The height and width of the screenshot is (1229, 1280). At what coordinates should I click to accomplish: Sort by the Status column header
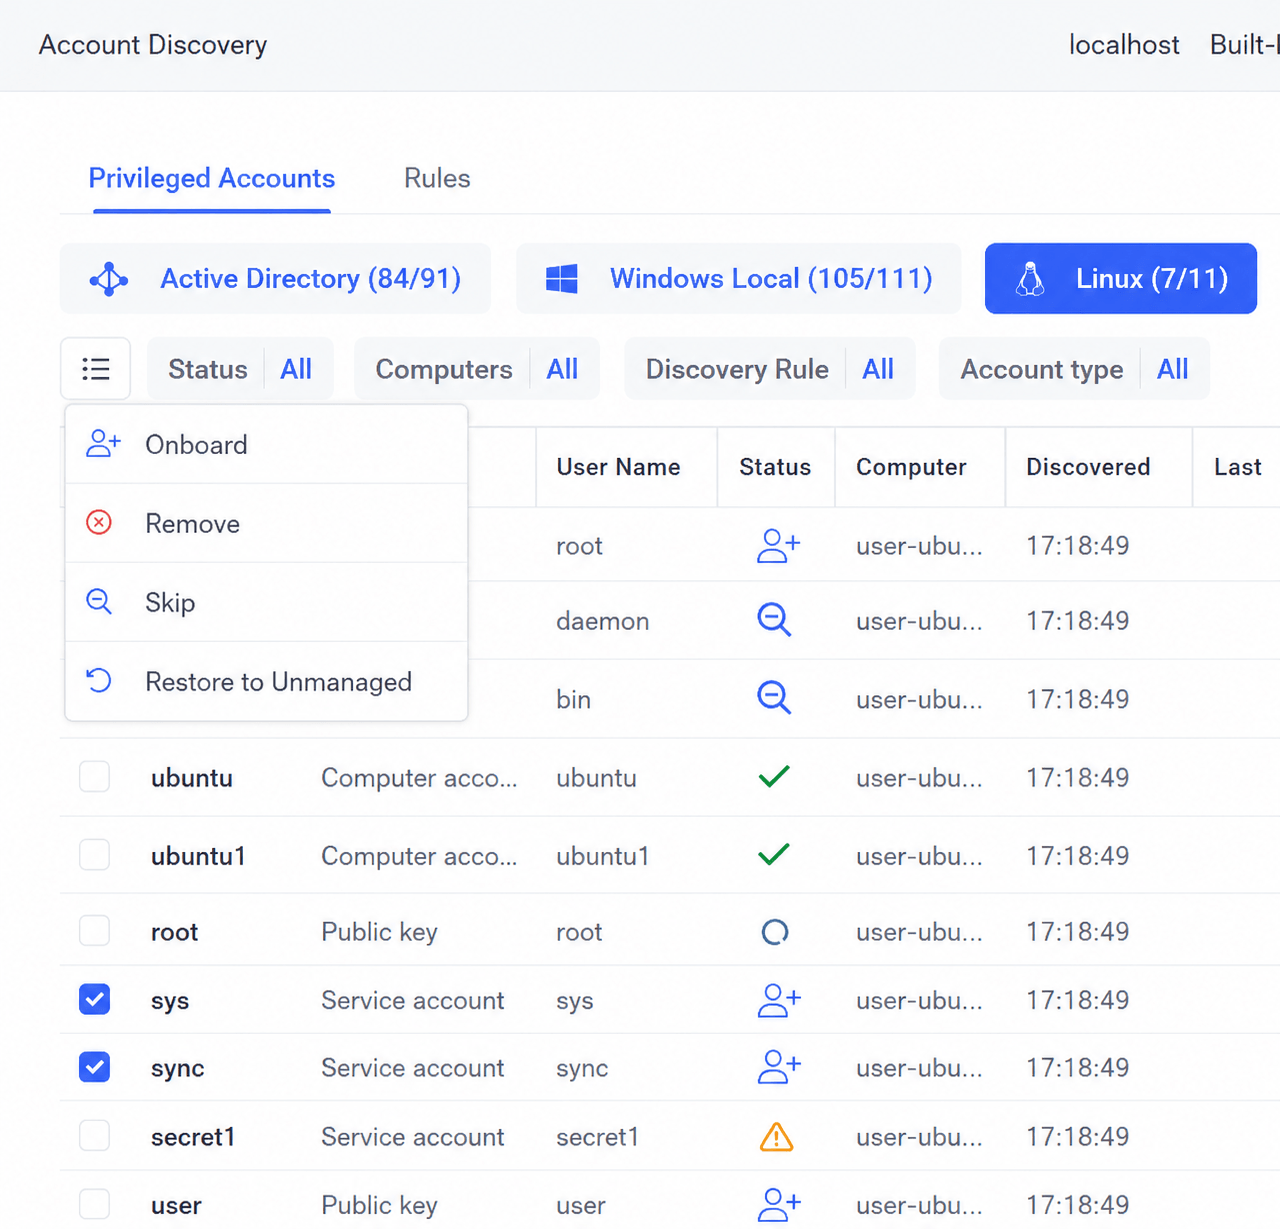(775, 467)
